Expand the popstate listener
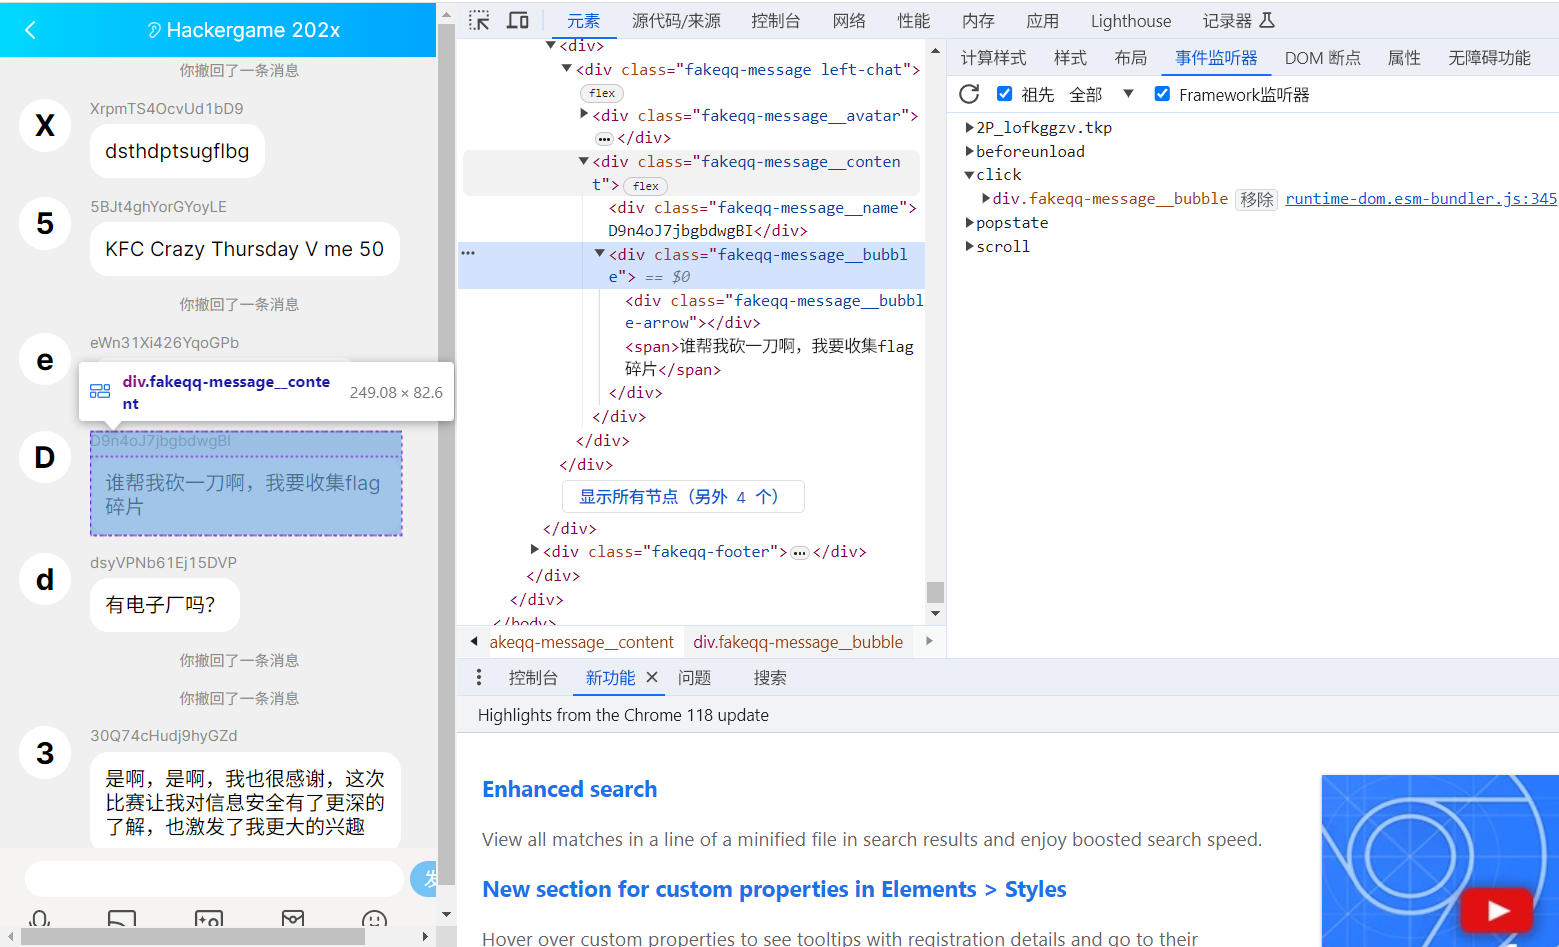The width and height of the screenshot is (1559, 947). point(970,223)
